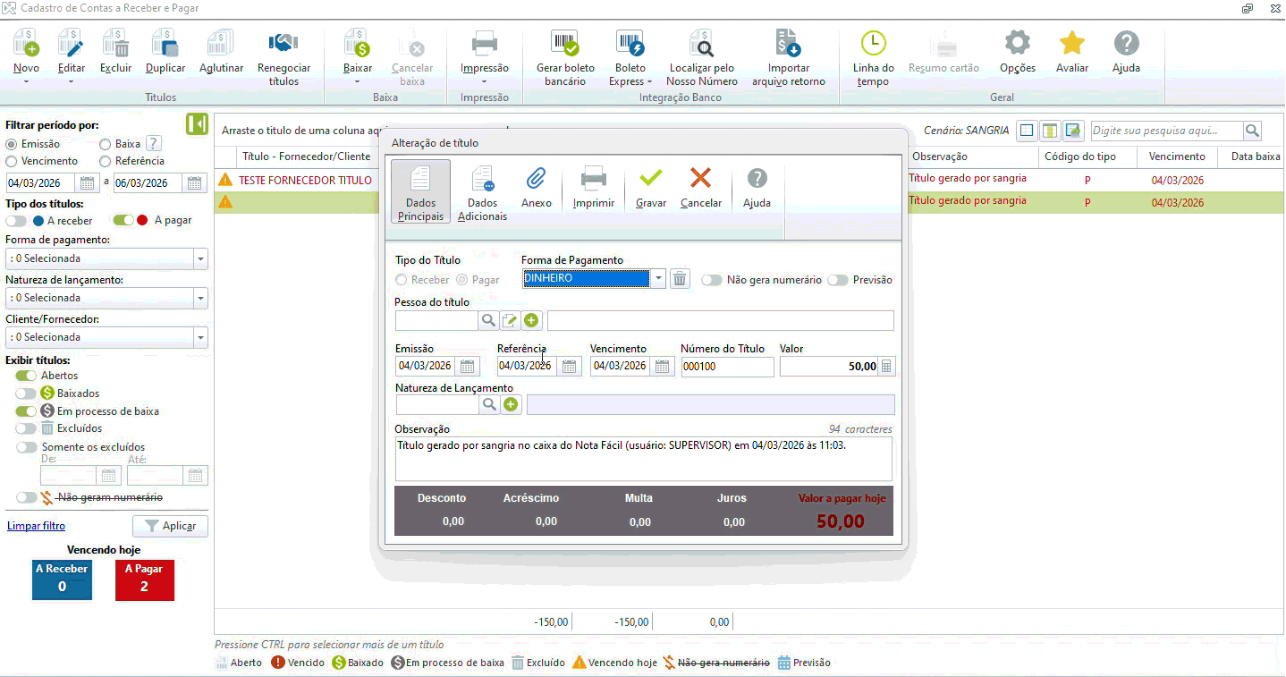Open the calendar for filter end date 06/03/2026
The image size is (1286, 677).
coord(193,183)
